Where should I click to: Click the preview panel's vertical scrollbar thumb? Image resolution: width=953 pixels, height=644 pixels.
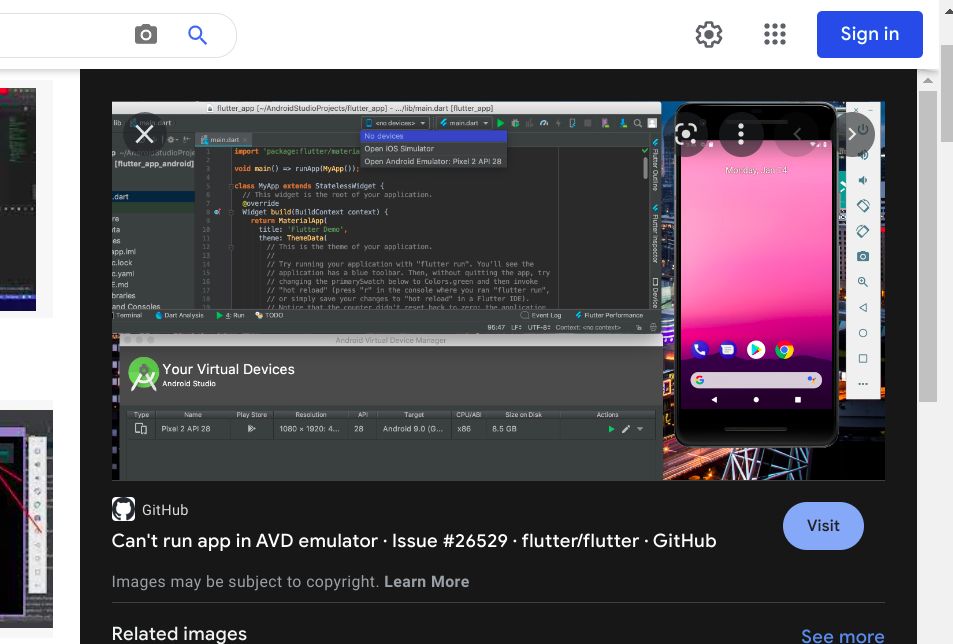[x=927, y=246]
